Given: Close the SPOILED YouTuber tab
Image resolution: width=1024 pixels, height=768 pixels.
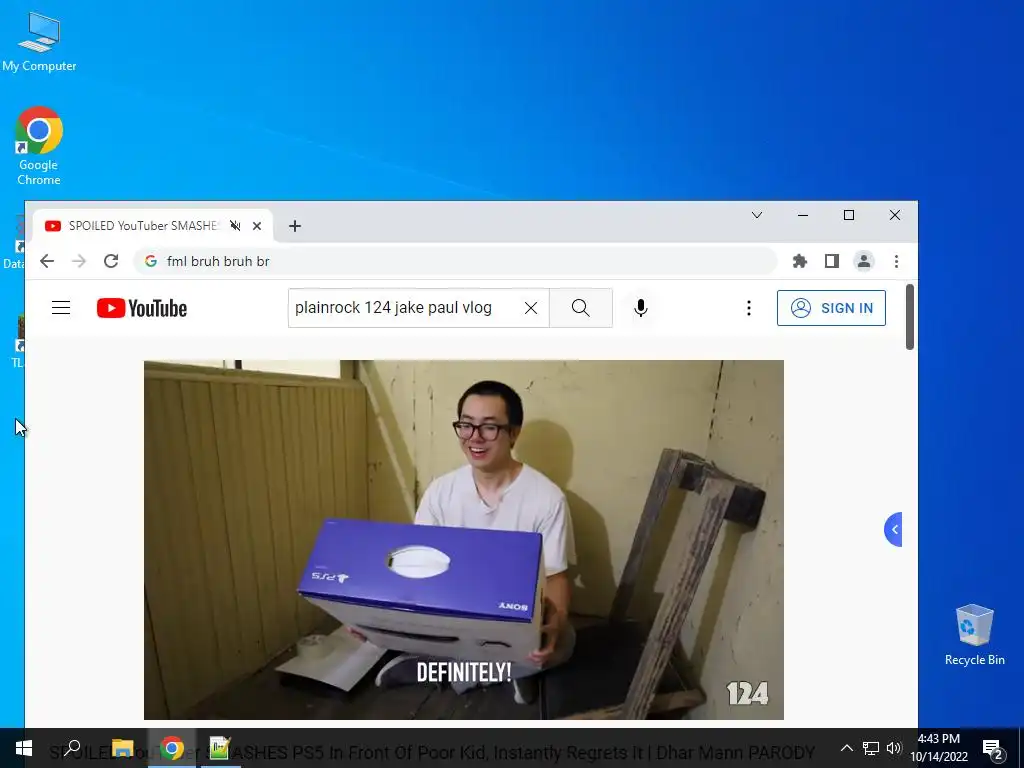Looking at the screenshot, I should click(x=257, y=225).
